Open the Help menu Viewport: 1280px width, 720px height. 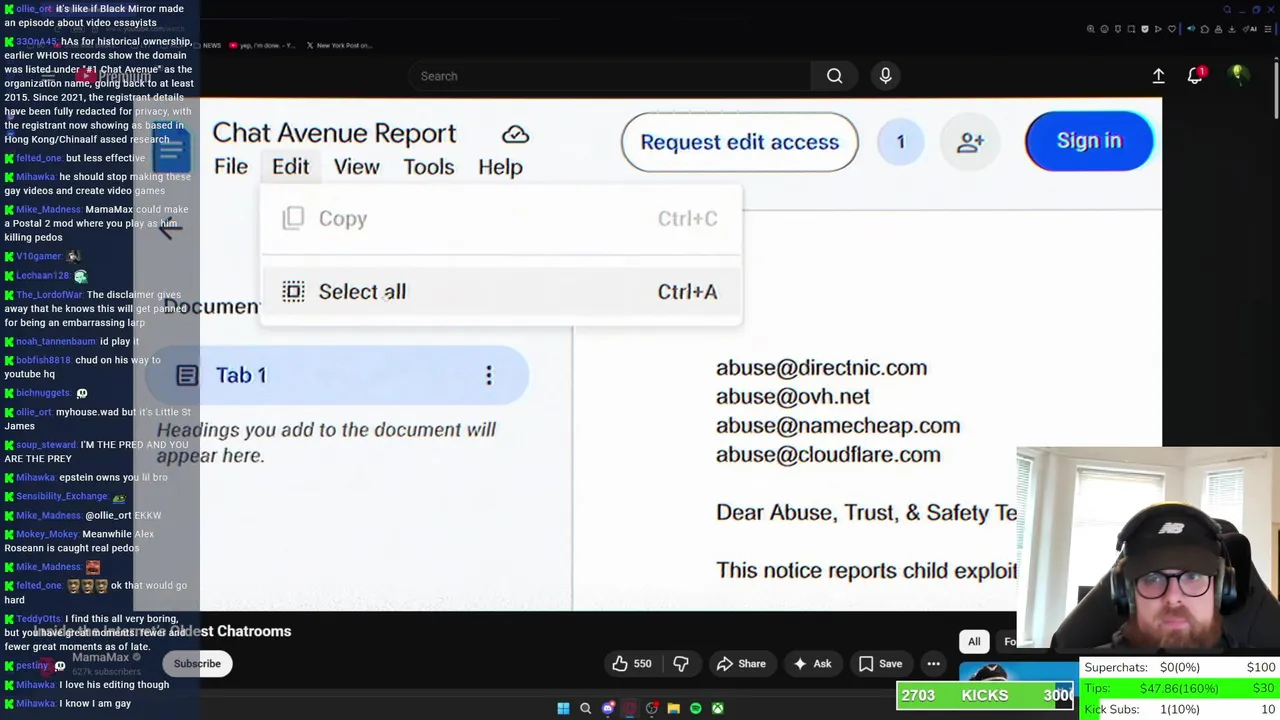click(500, 167)
